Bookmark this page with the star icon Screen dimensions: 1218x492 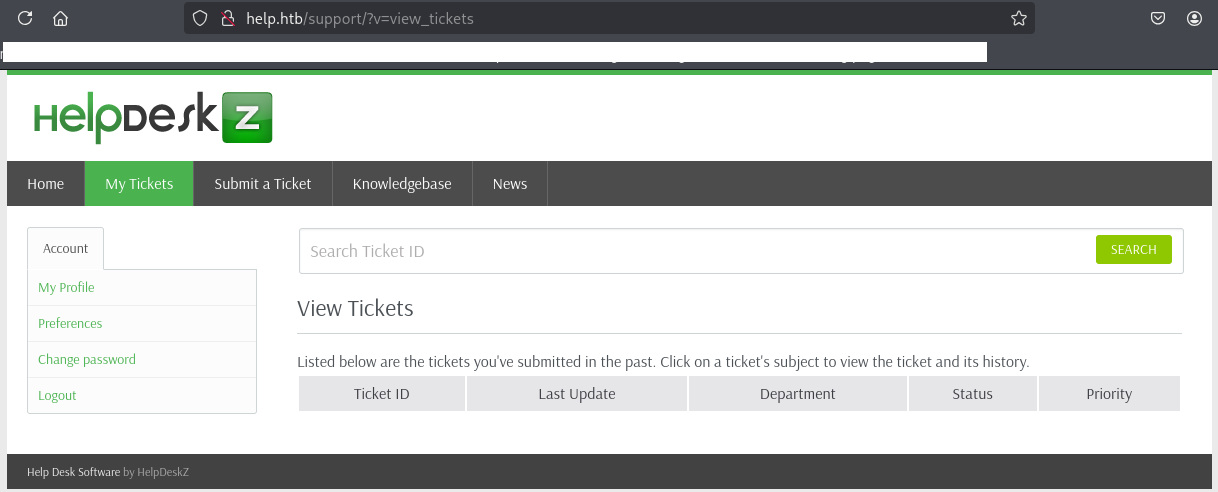1018,18
